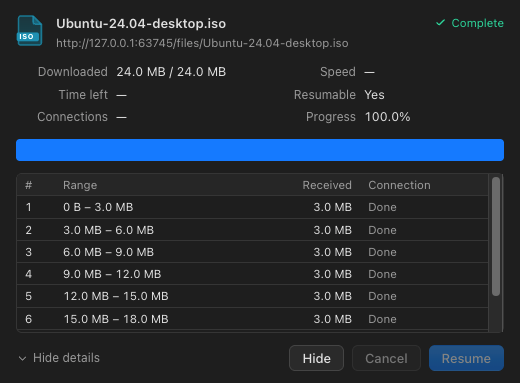520x383 pixels.
Task: Click the Range column header
Action: [x=80, y=185]
